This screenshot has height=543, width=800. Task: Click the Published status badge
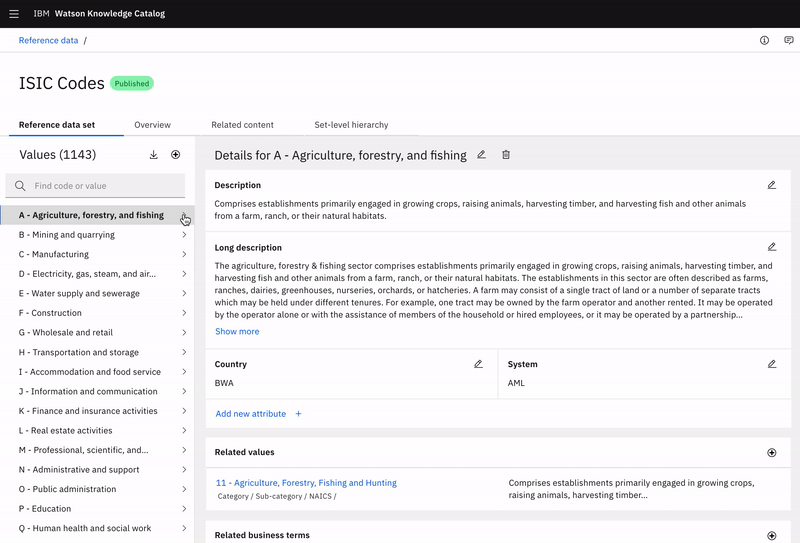tap(132, 83)
